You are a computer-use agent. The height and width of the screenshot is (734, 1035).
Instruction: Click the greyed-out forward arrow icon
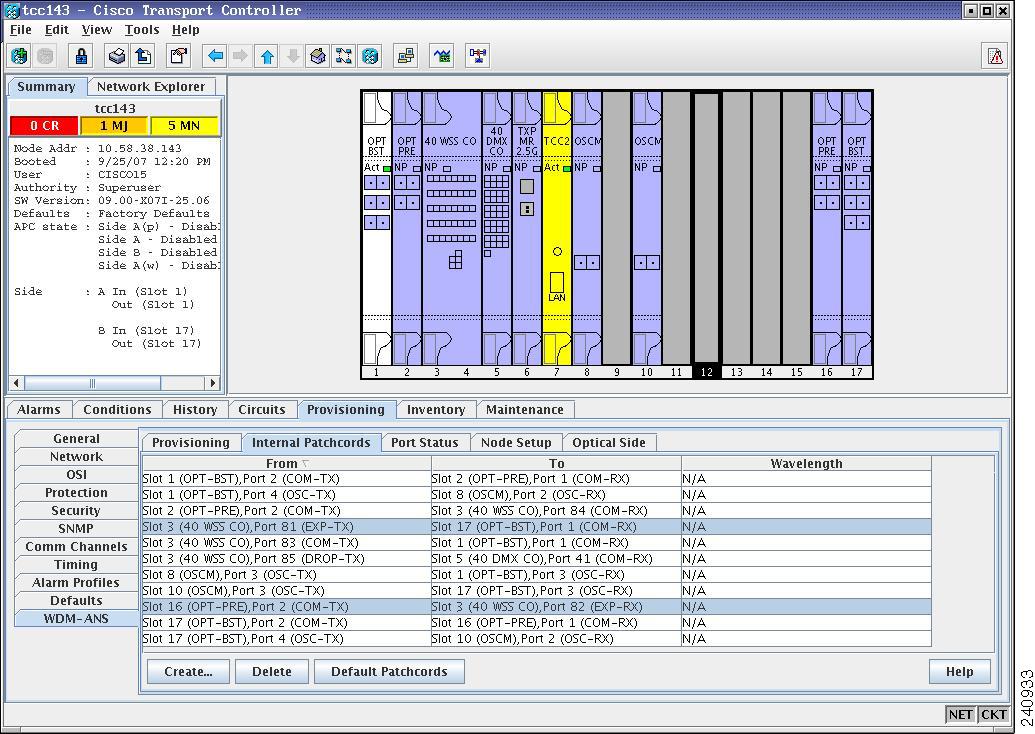click(x=240, y=56)
